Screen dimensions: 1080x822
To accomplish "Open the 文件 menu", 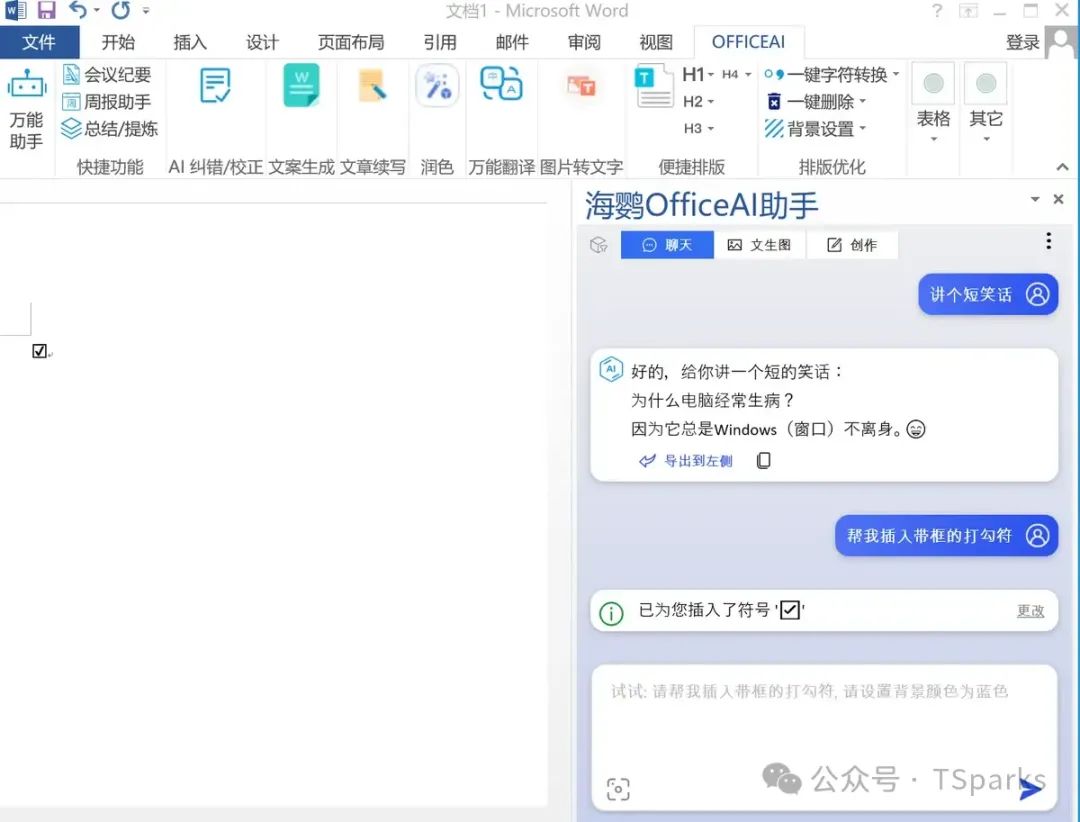I will (39, 42).
